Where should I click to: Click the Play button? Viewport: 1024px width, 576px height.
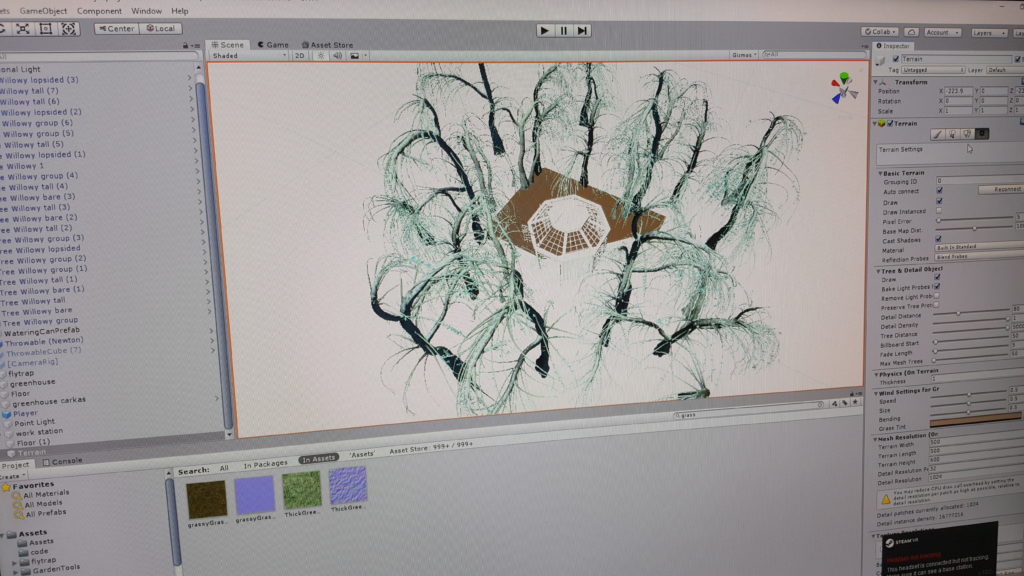point(545,30)
